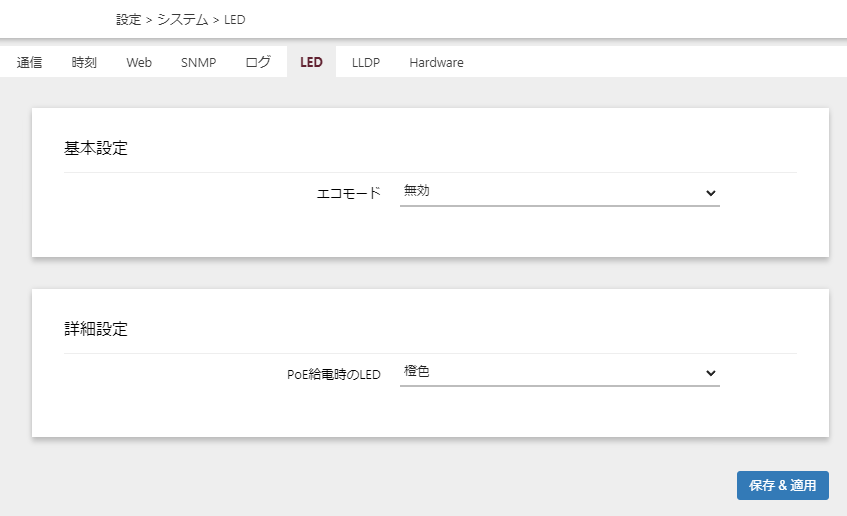Select the active LED tab

[x=311, y=62]
